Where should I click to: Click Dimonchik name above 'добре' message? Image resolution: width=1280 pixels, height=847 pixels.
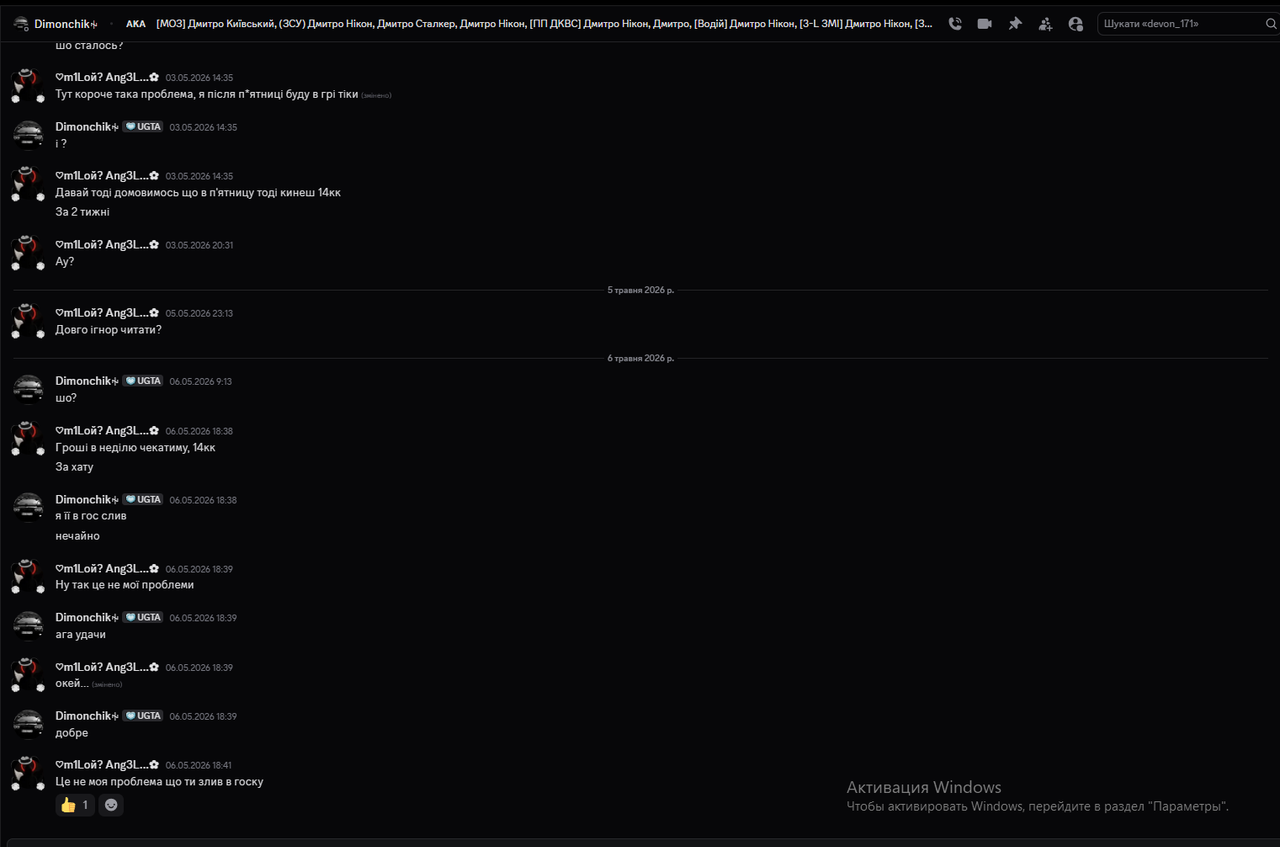point(87,716)
